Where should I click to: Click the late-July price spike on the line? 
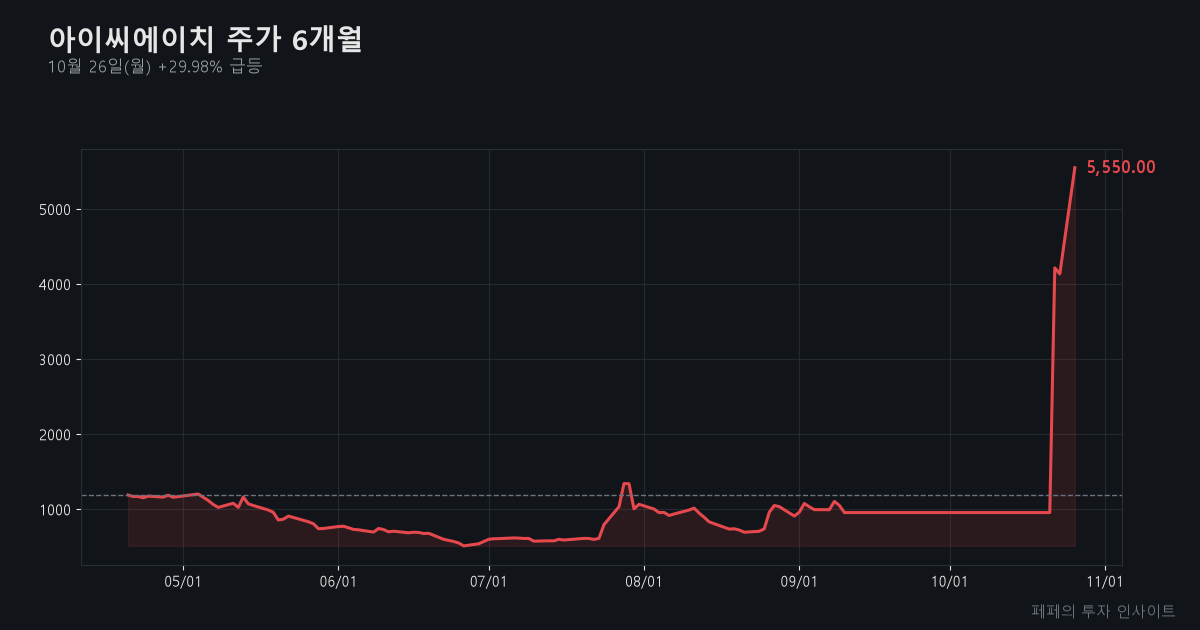[x=626, y=484]
